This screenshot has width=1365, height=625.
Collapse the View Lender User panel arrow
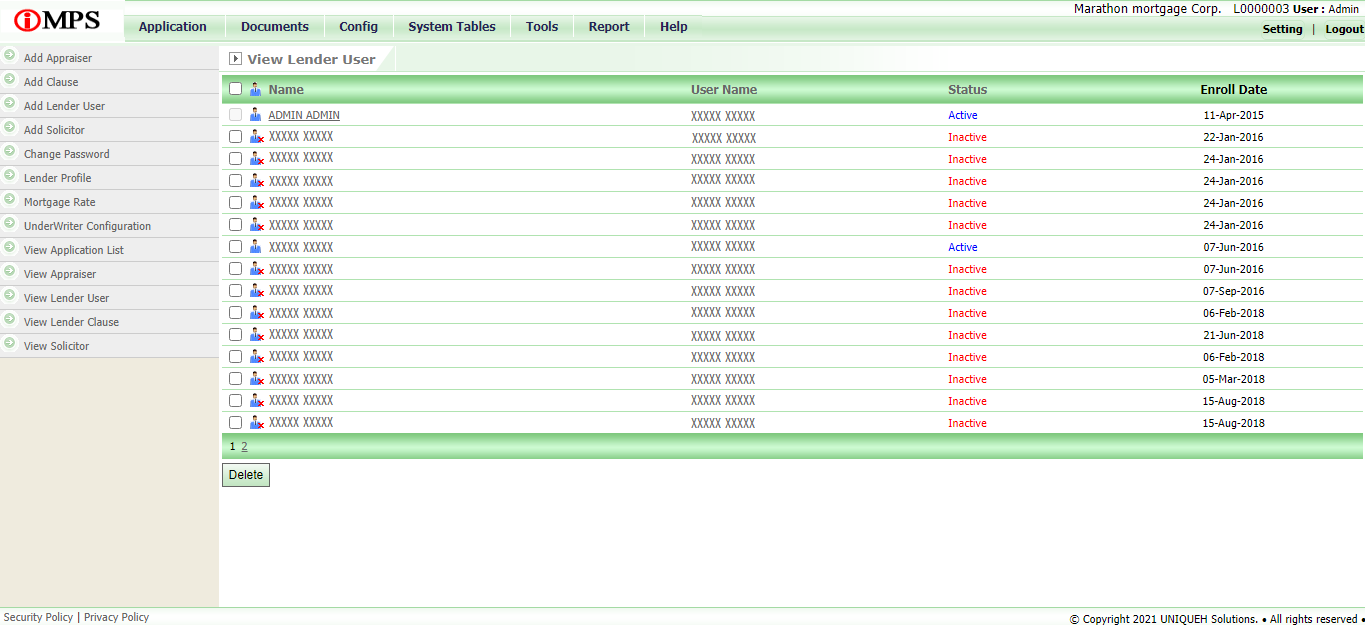coord(236,59)
